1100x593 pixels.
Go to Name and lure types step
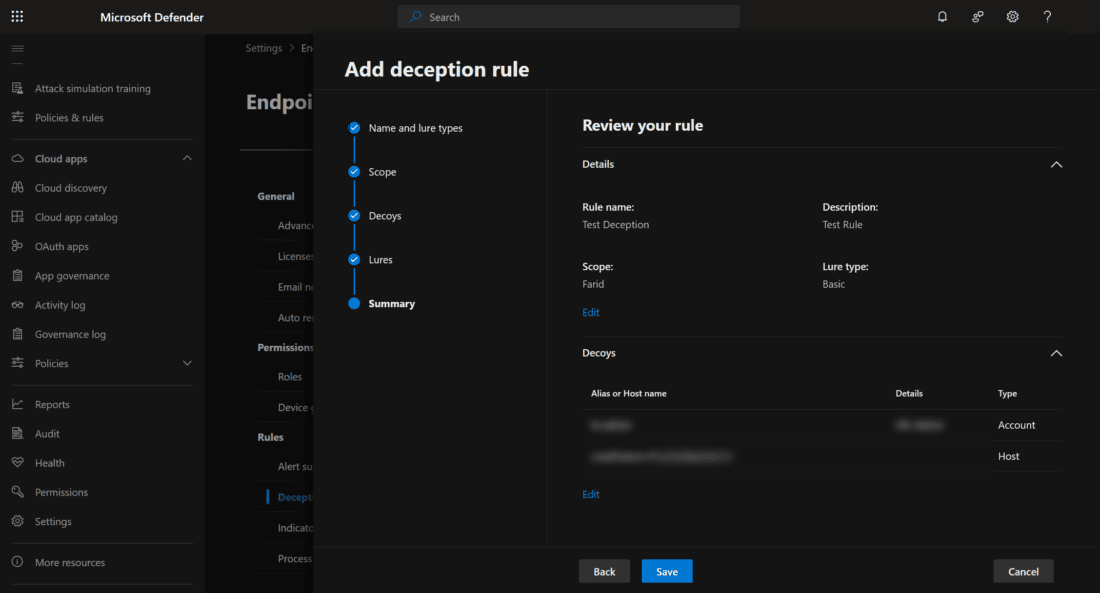(415, 128)
